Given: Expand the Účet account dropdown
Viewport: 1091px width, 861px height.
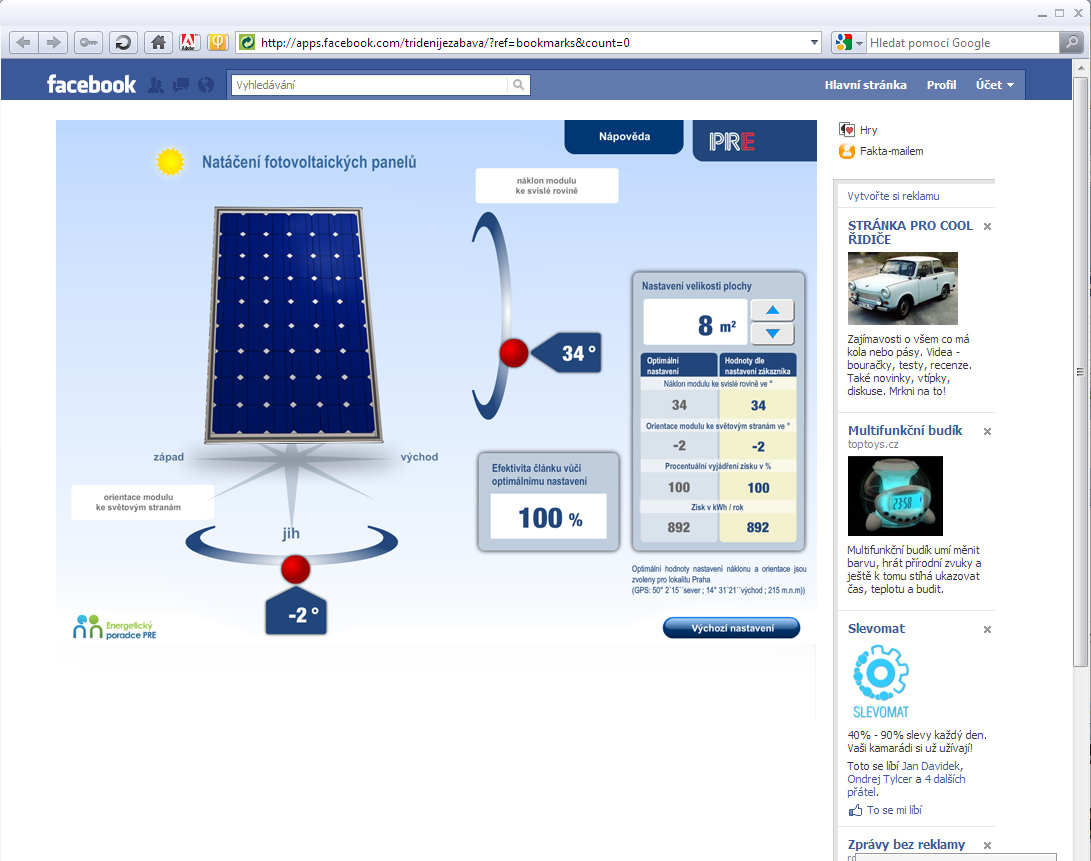Looking at the screenshot, I should (x=995, y=85).
